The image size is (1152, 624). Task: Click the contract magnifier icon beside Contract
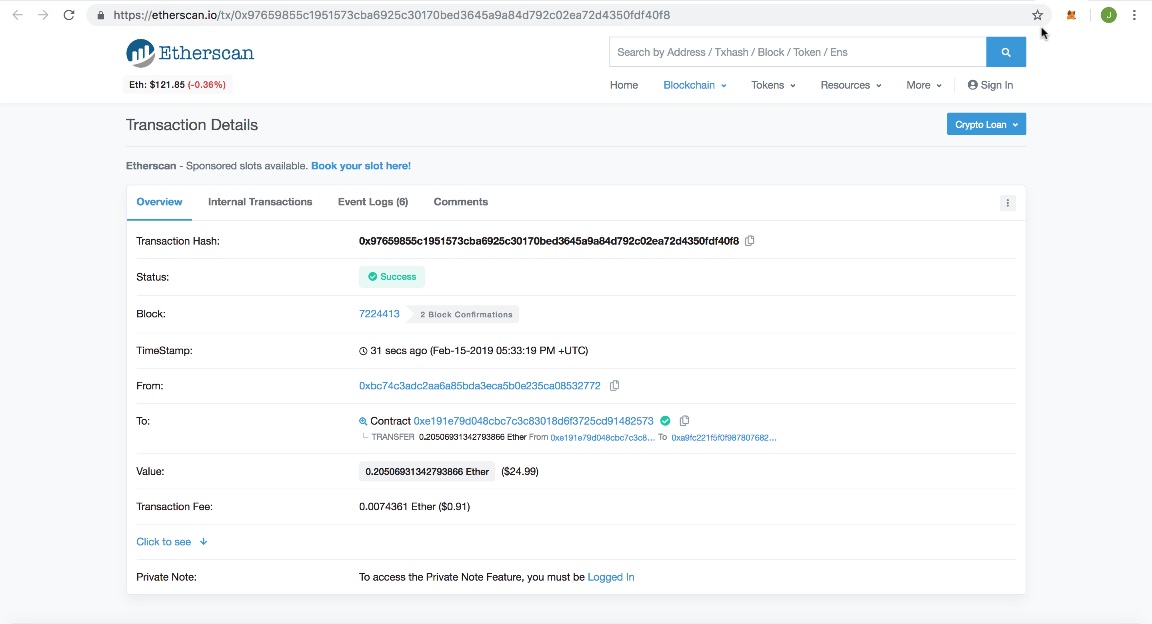click(x=363, y=421)
